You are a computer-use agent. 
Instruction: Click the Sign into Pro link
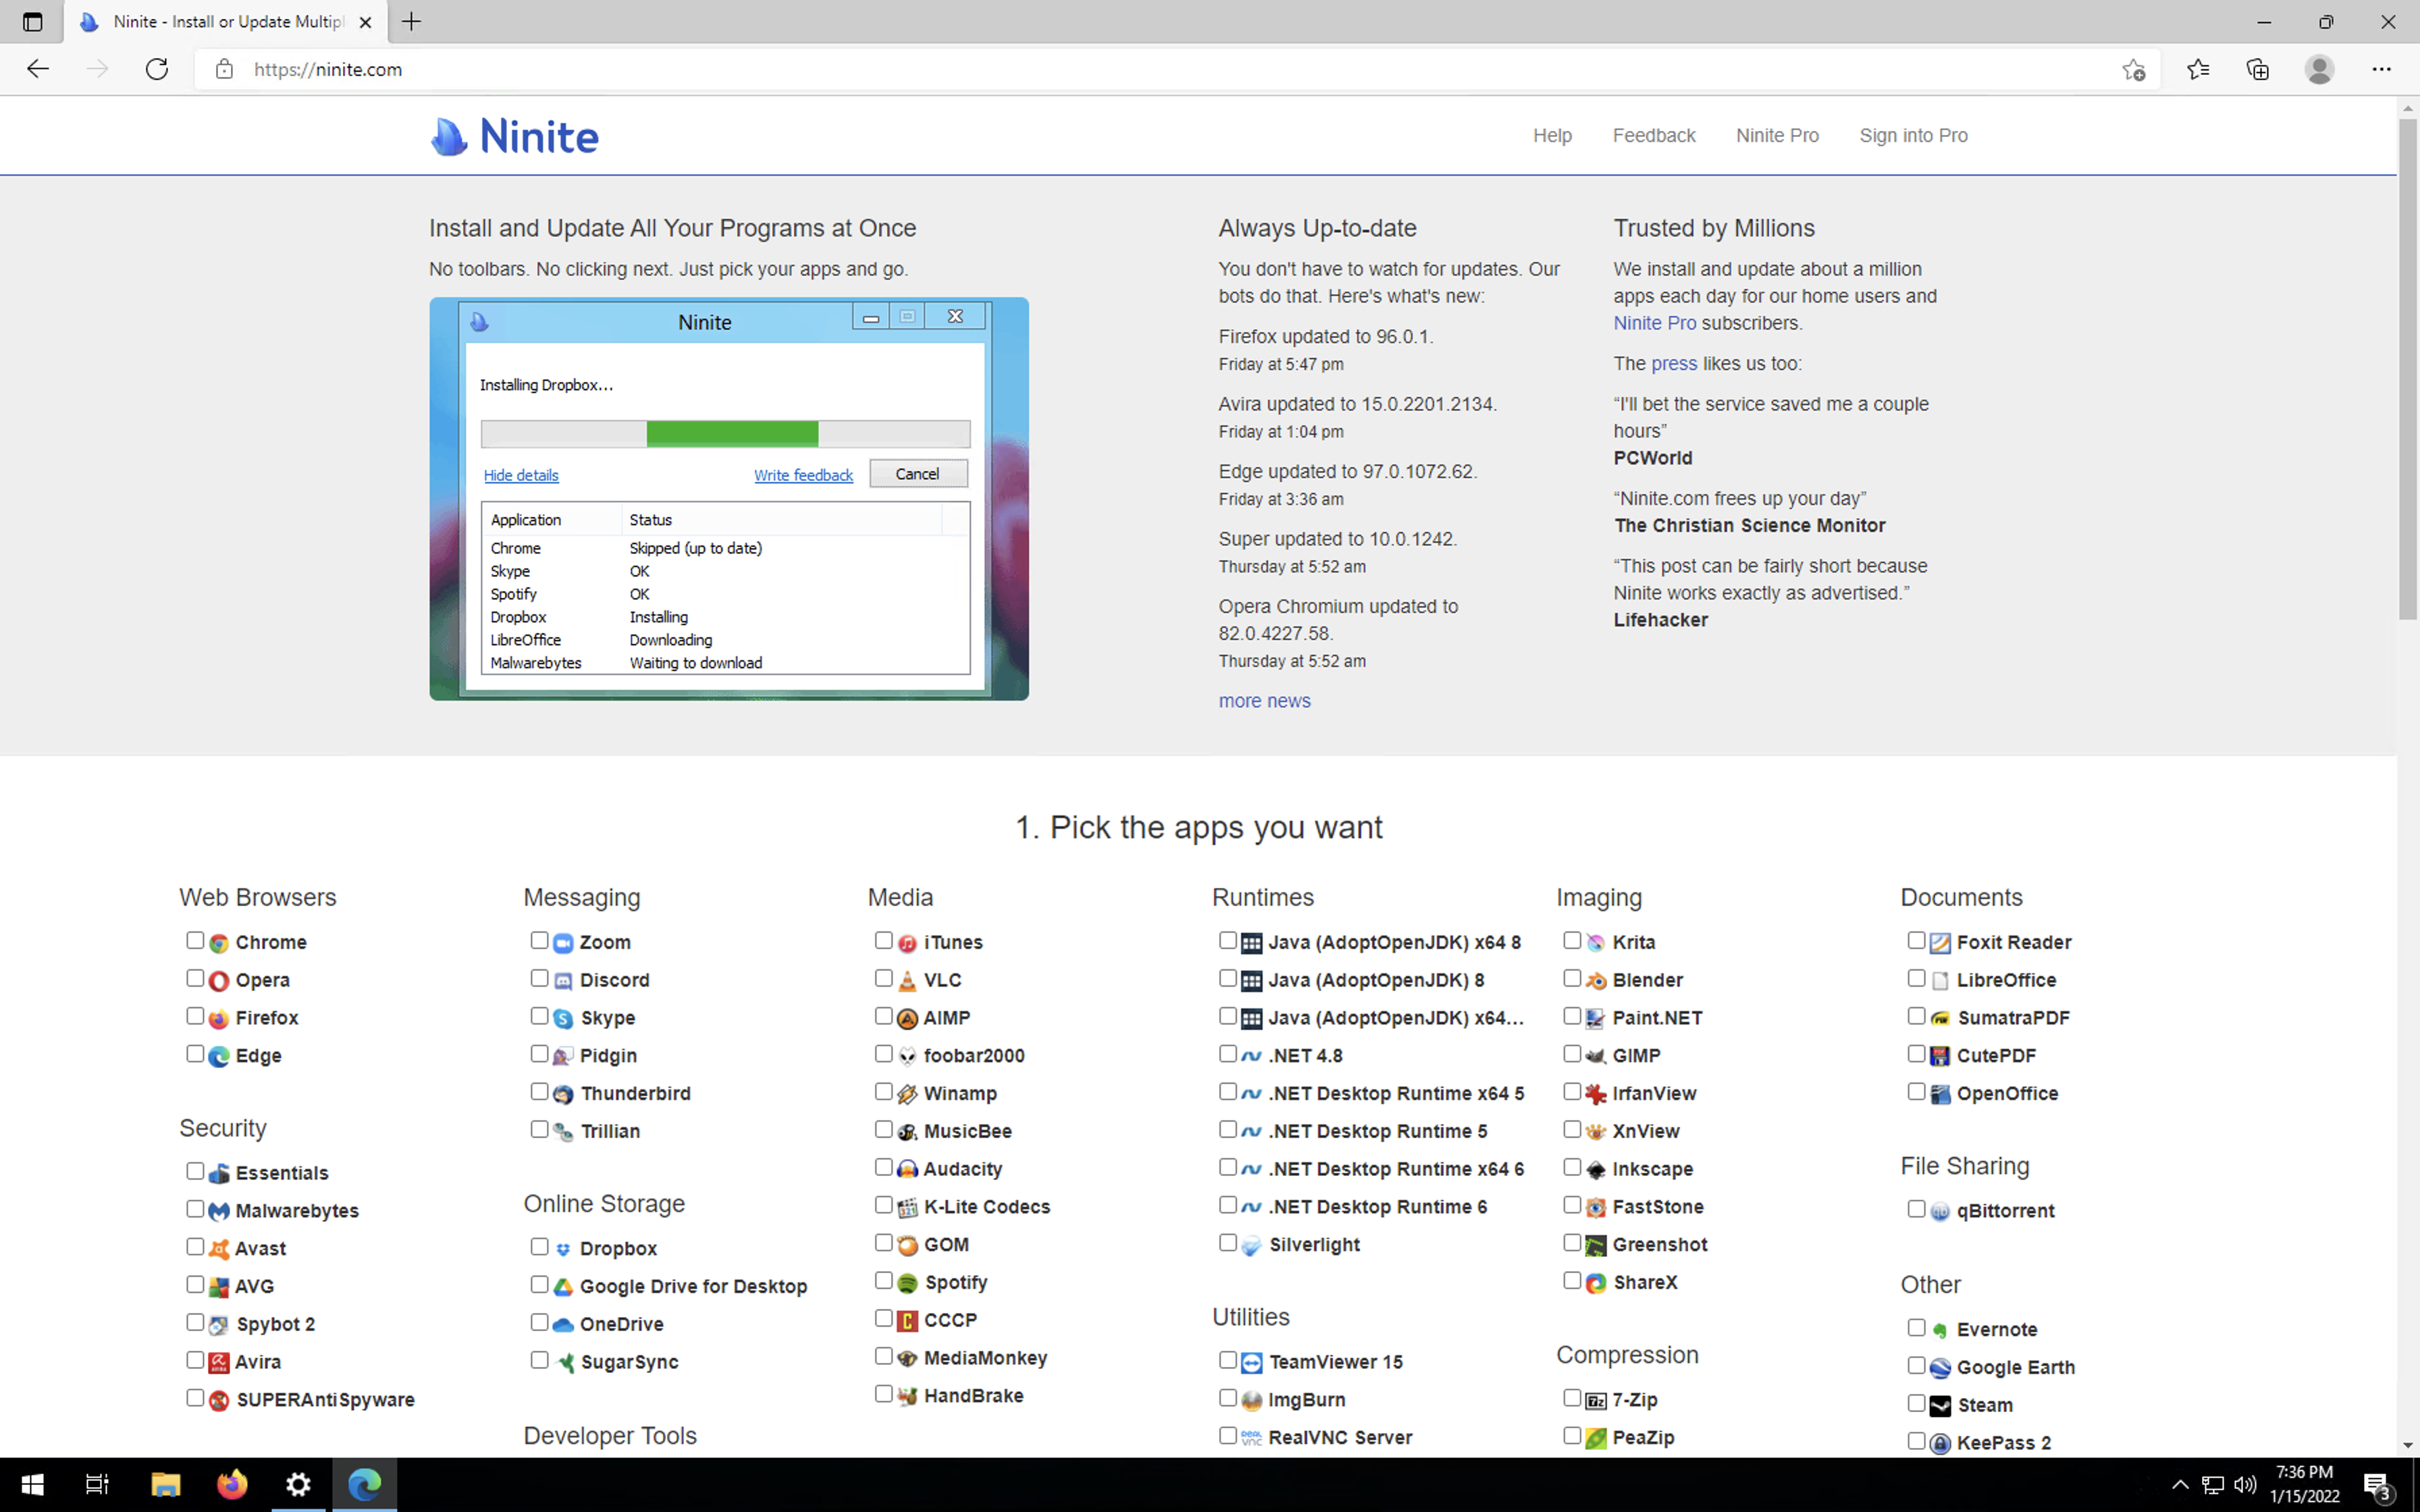tap(1913, 135)
